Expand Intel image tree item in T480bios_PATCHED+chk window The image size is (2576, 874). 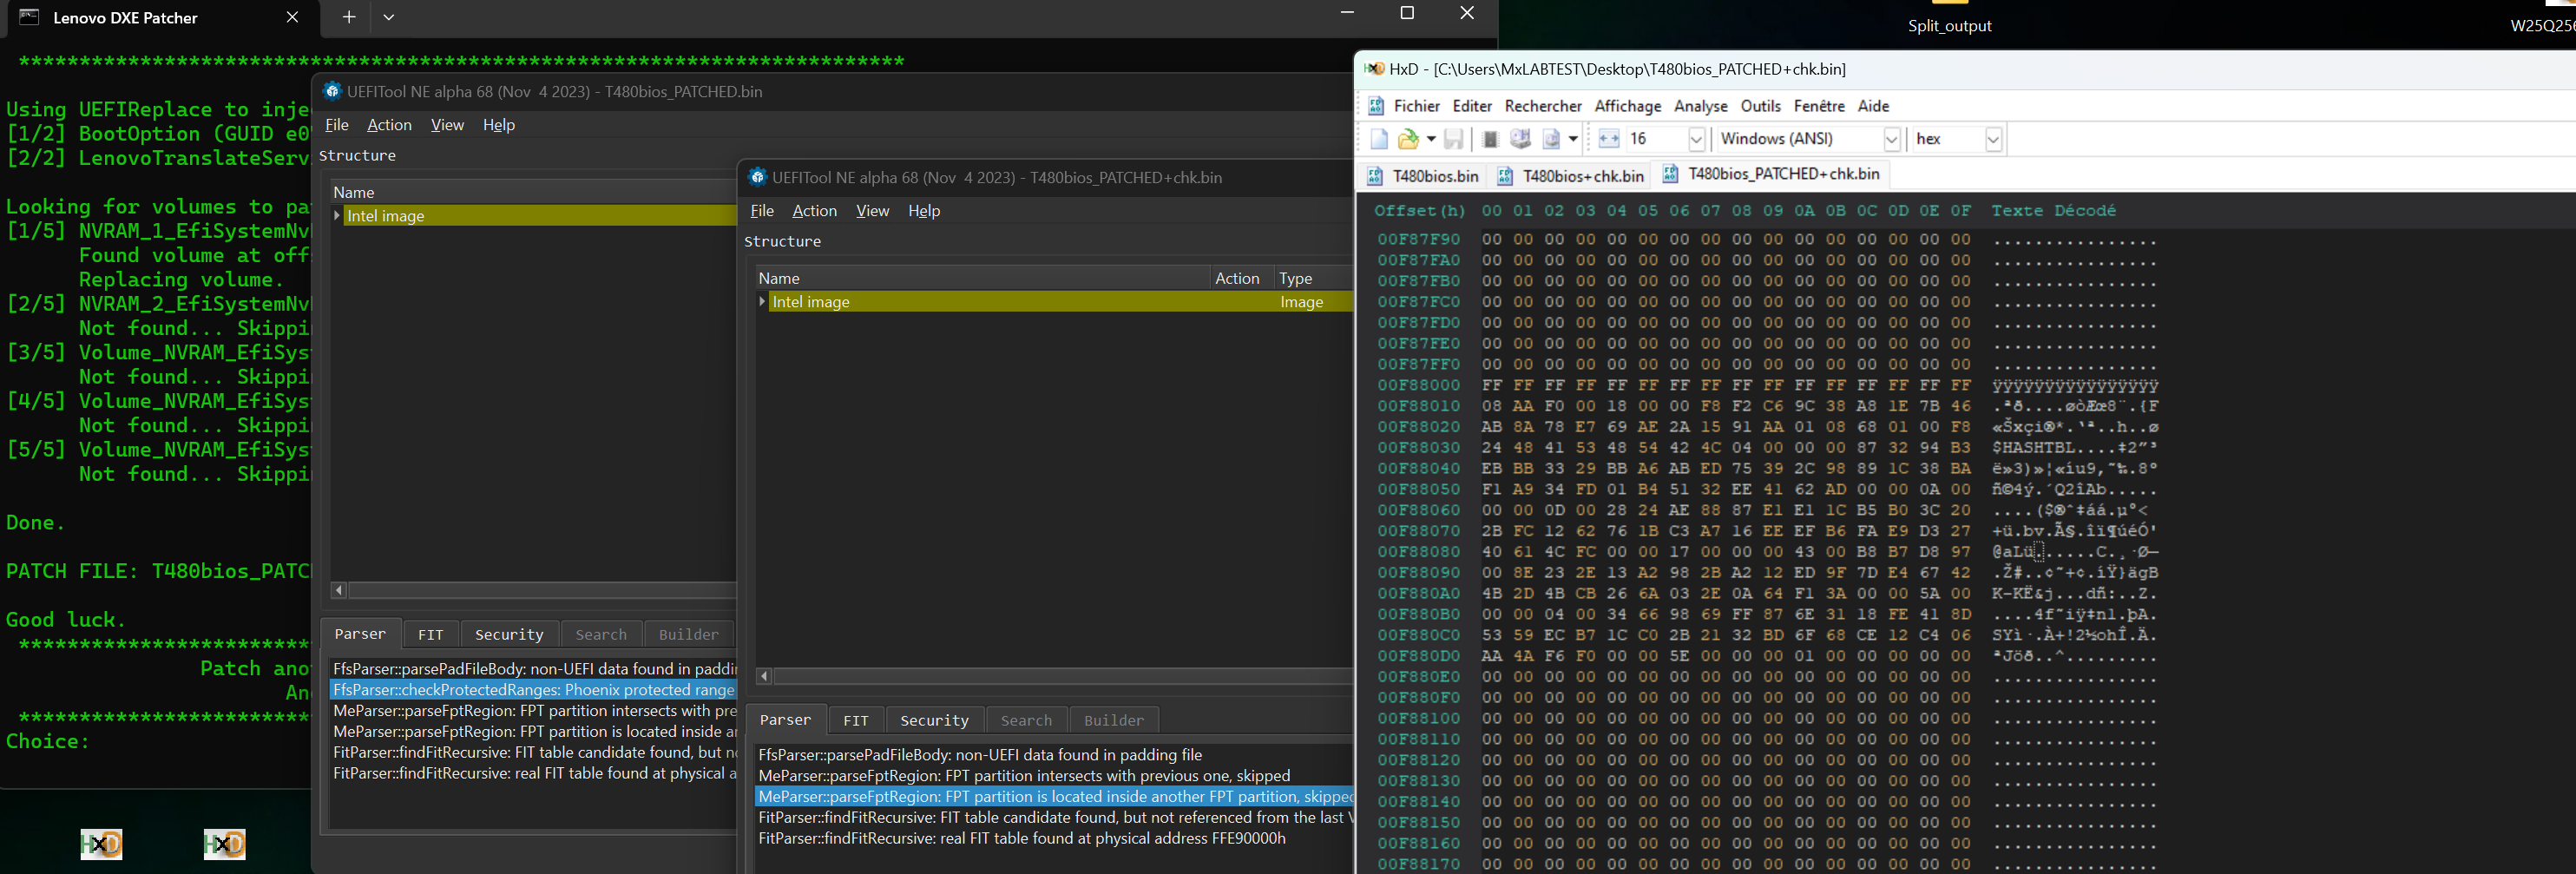tap(762, 302)
